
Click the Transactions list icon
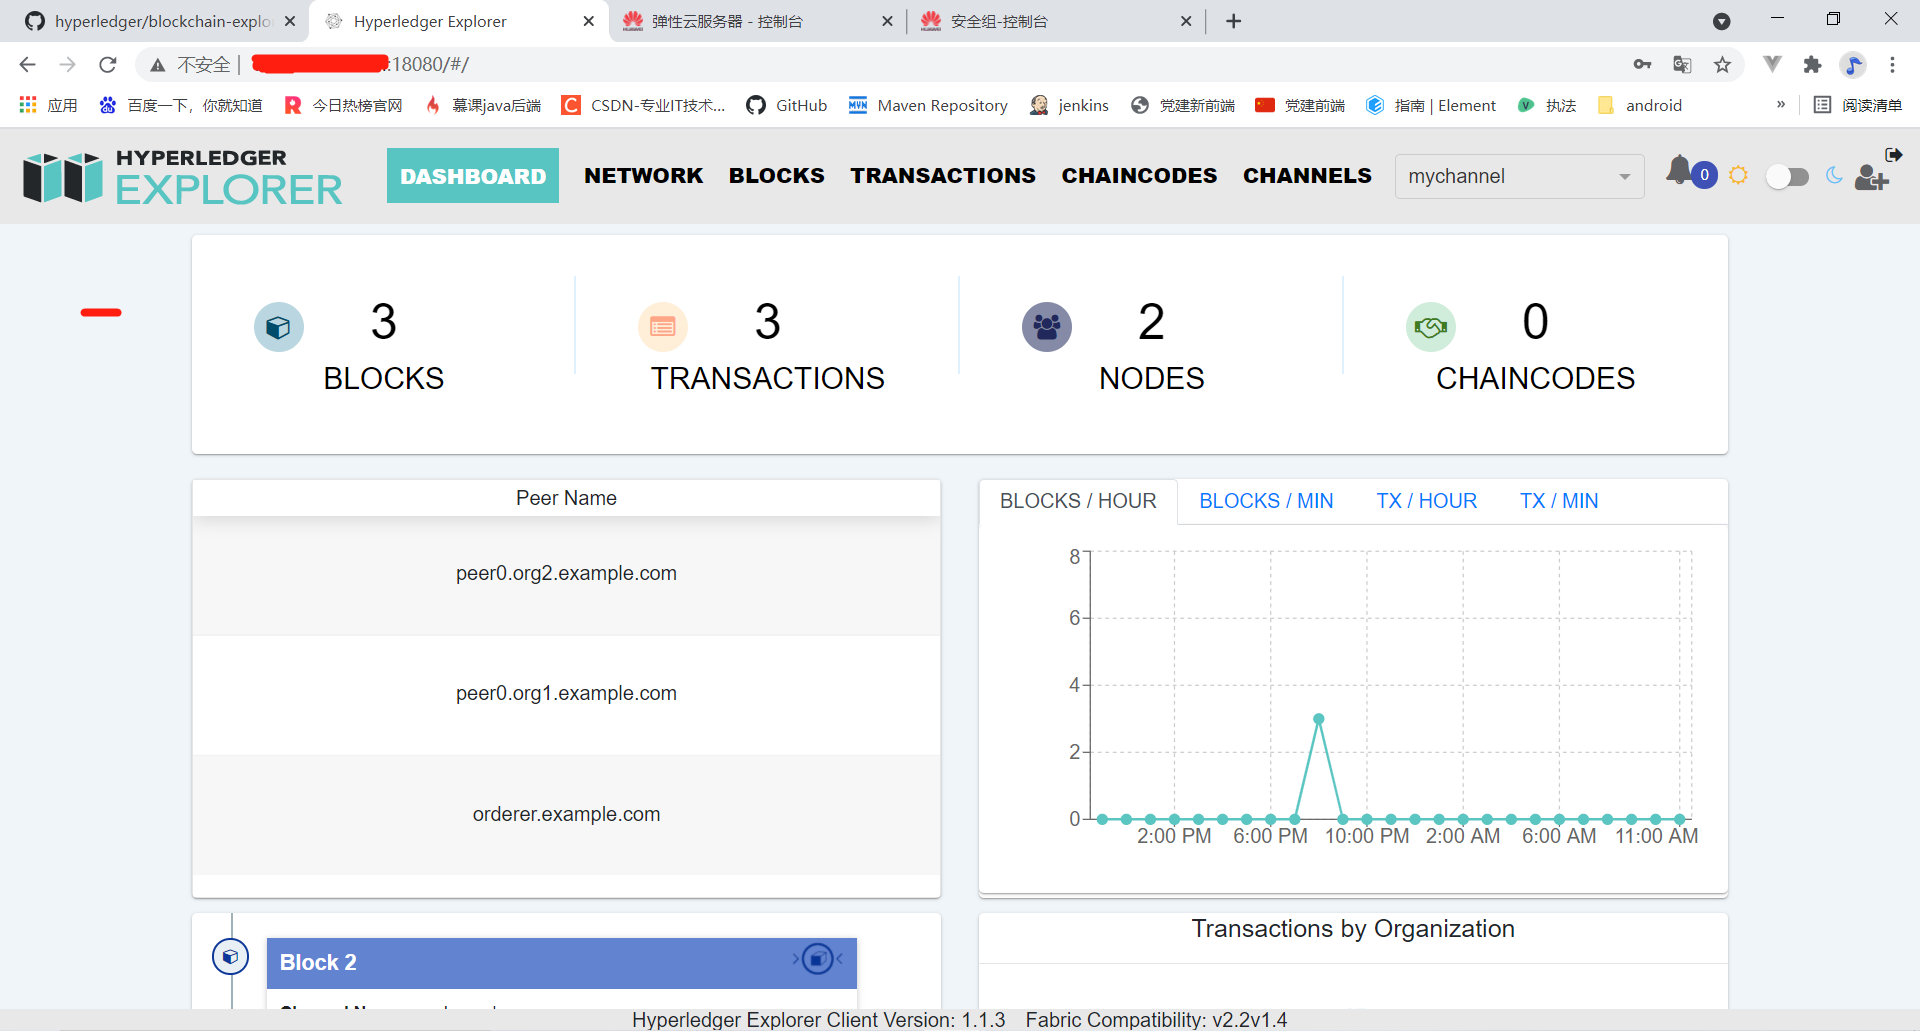click(662, 326)
